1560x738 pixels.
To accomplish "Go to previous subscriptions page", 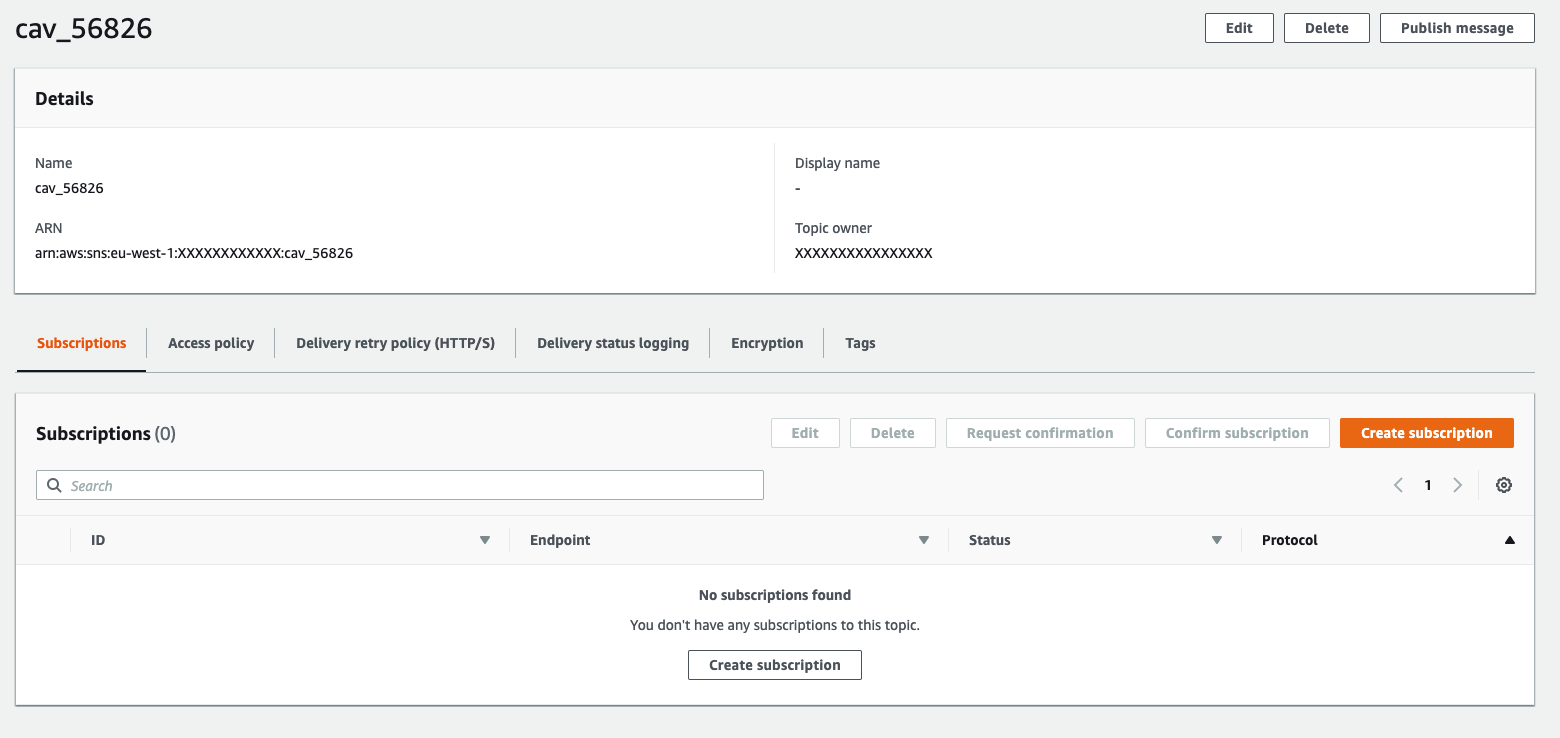I will [1398, 485].
